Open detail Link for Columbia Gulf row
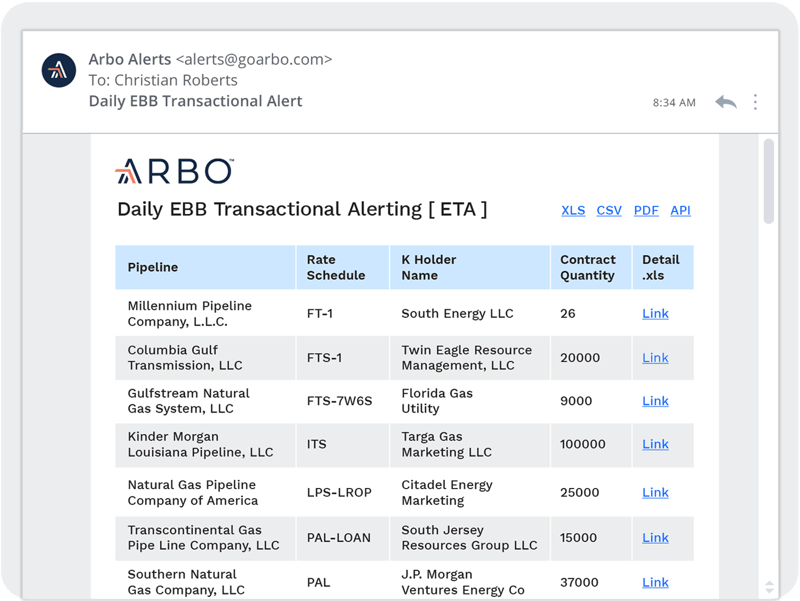 655,358
